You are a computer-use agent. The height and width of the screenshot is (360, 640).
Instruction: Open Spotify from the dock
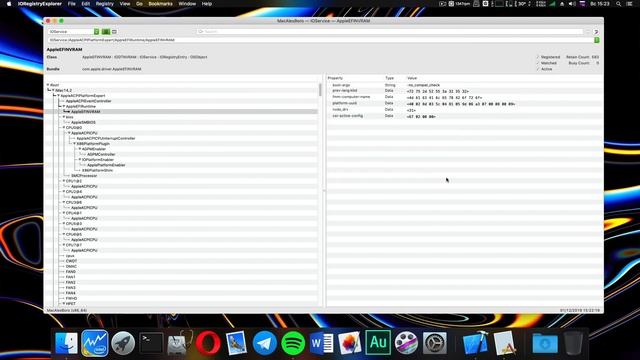[293, 343]
